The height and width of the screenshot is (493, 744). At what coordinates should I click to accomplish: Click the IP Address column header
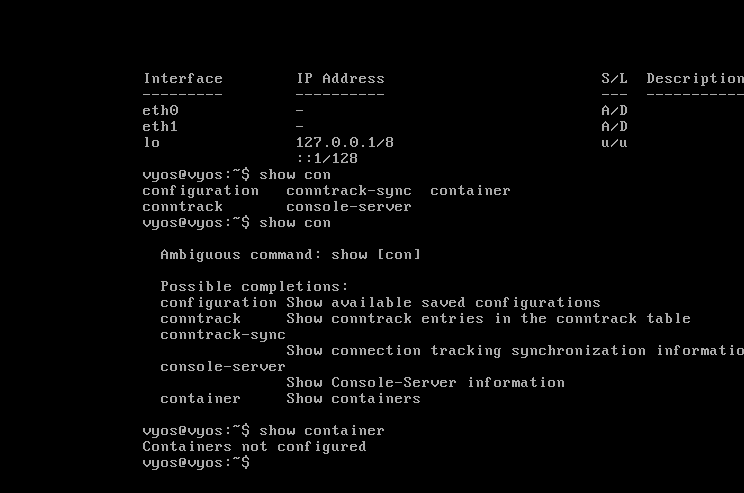tap(340, 78)
